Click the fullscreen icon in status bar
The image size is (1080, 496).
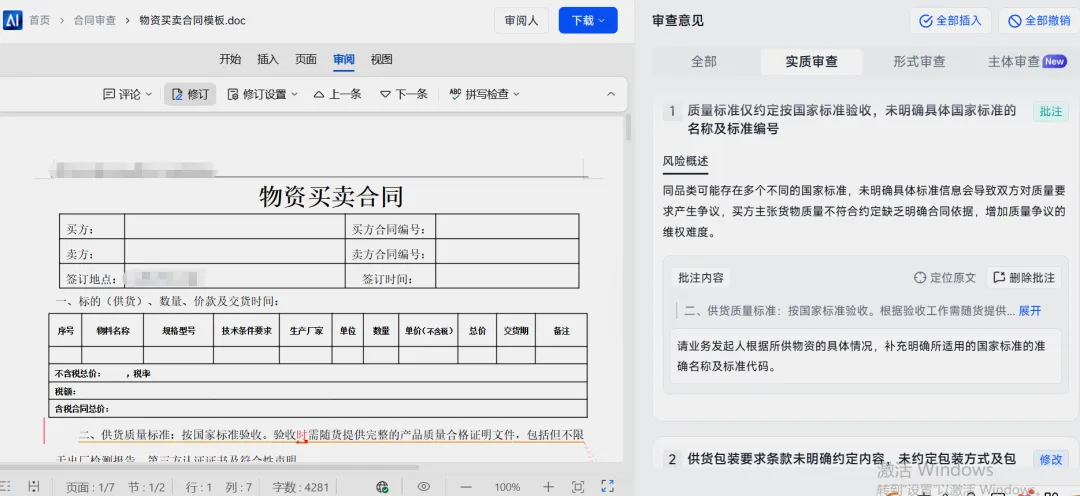(x=608, y=486)
